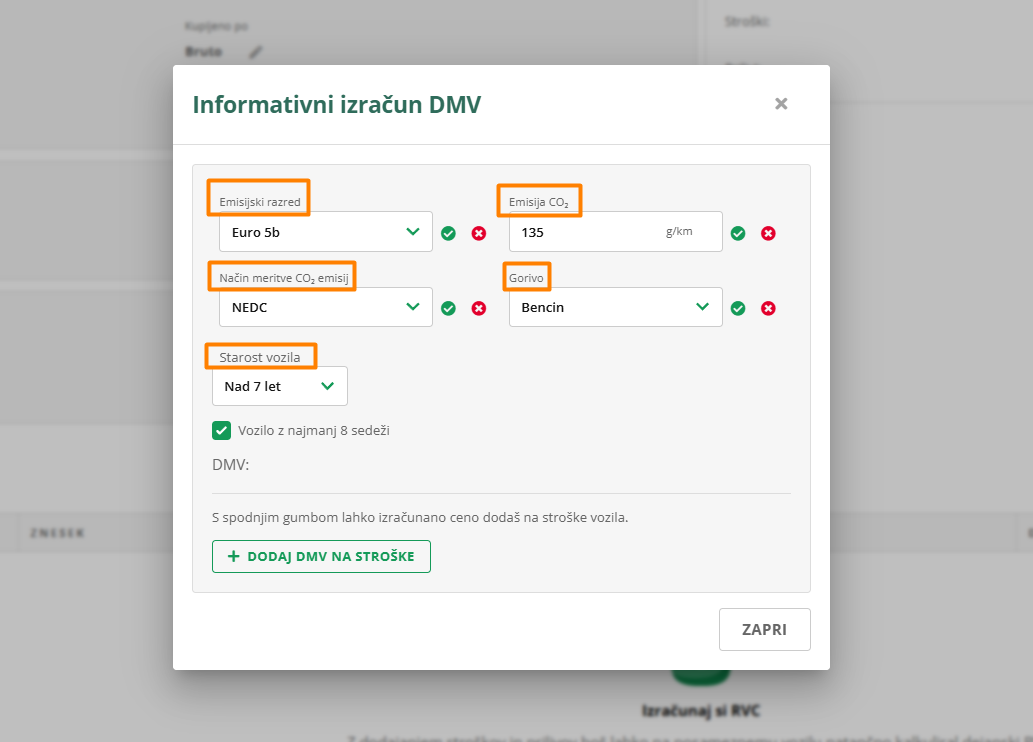This screenshot has width=1033, height=742.
Task: Click red X next to Euro 5b
Action: (479, 233)
